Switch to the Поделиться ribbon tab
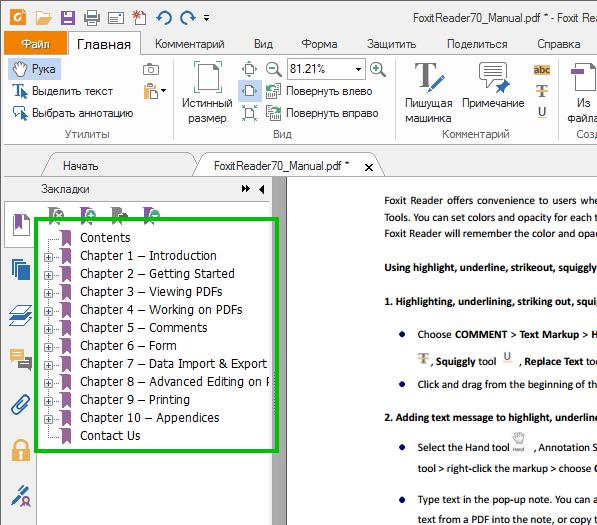Viewport: 597px width, 525px height. (x=477, y=44)
